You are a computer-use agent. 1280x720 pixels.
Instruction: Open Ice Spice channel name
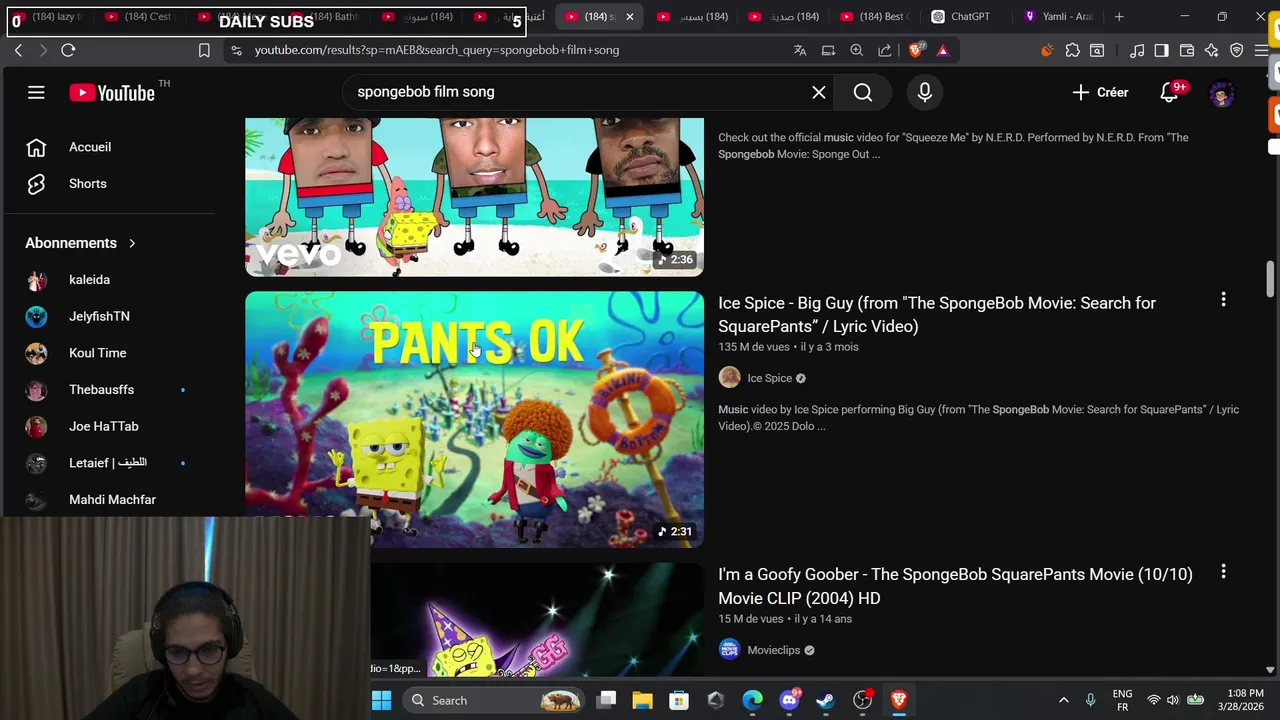coord(769,378)
